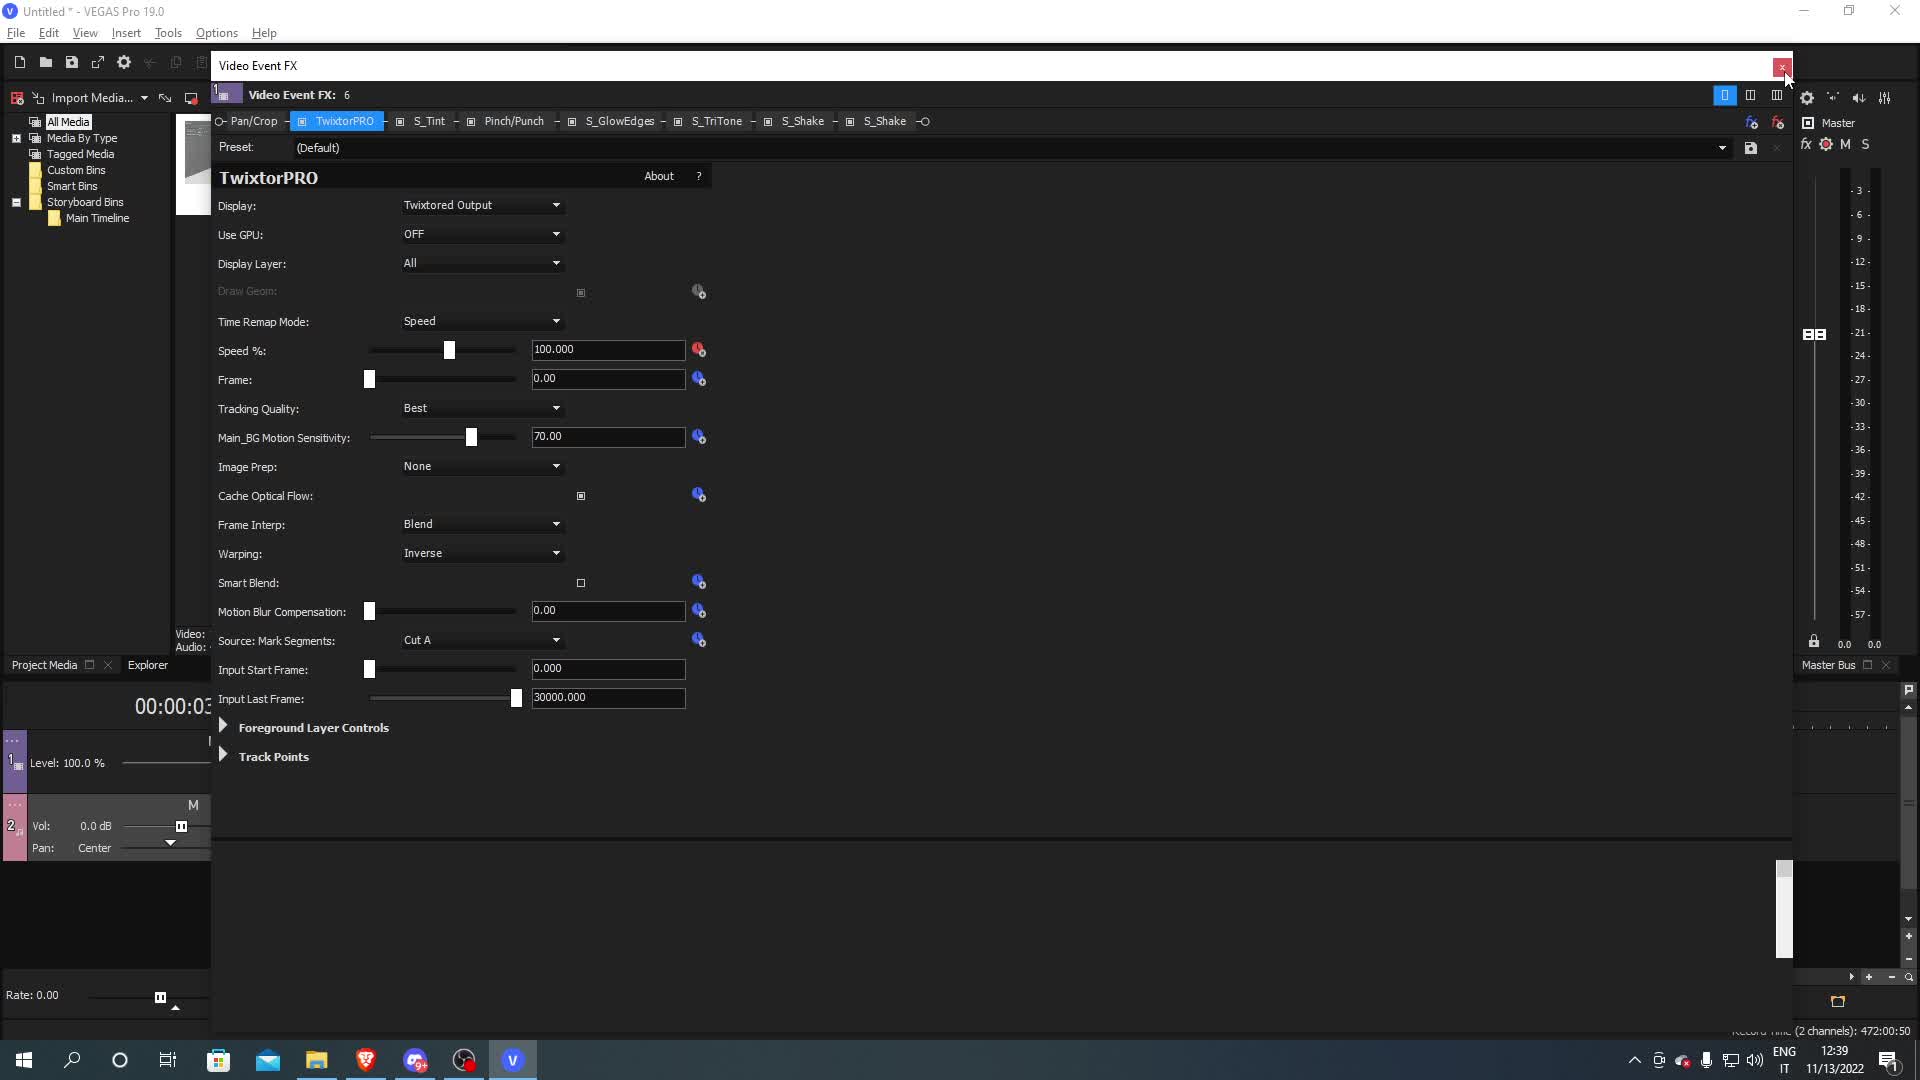1920x1080 pixels.
Task: Click the TwixtorPRO help question mark
Action: pyautogui.click(x=698, y=176)
